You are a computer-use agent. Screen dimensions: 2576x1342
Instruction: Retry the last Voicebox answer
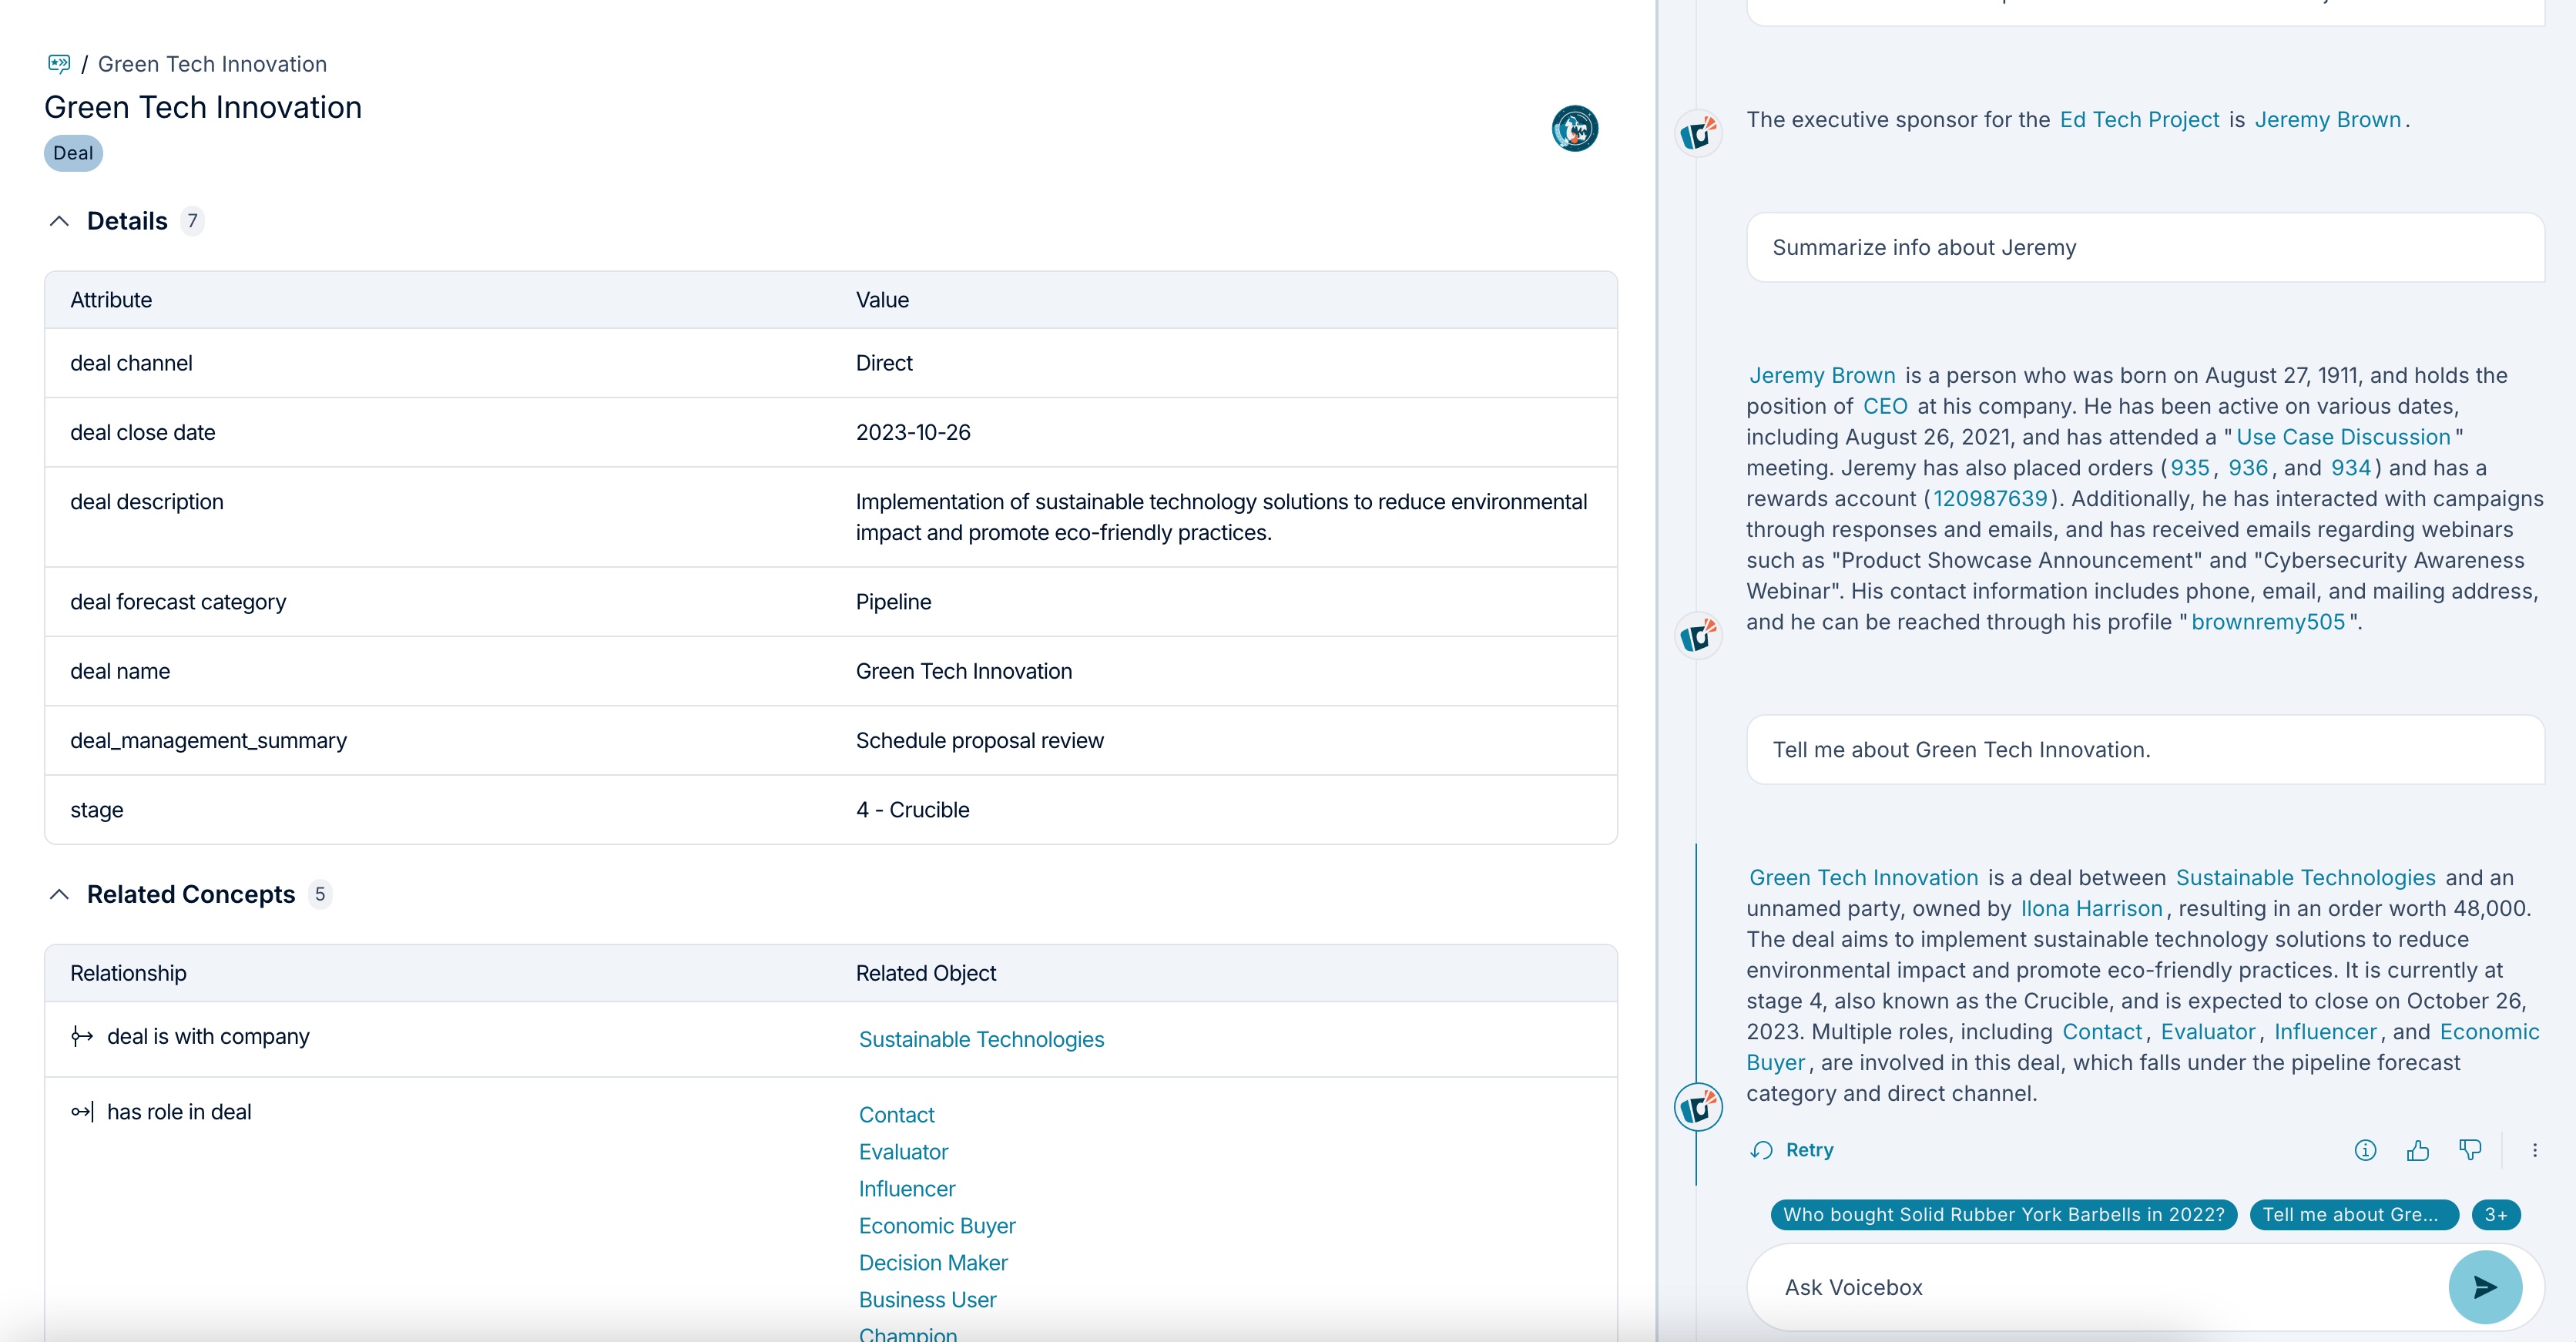1792,1150
